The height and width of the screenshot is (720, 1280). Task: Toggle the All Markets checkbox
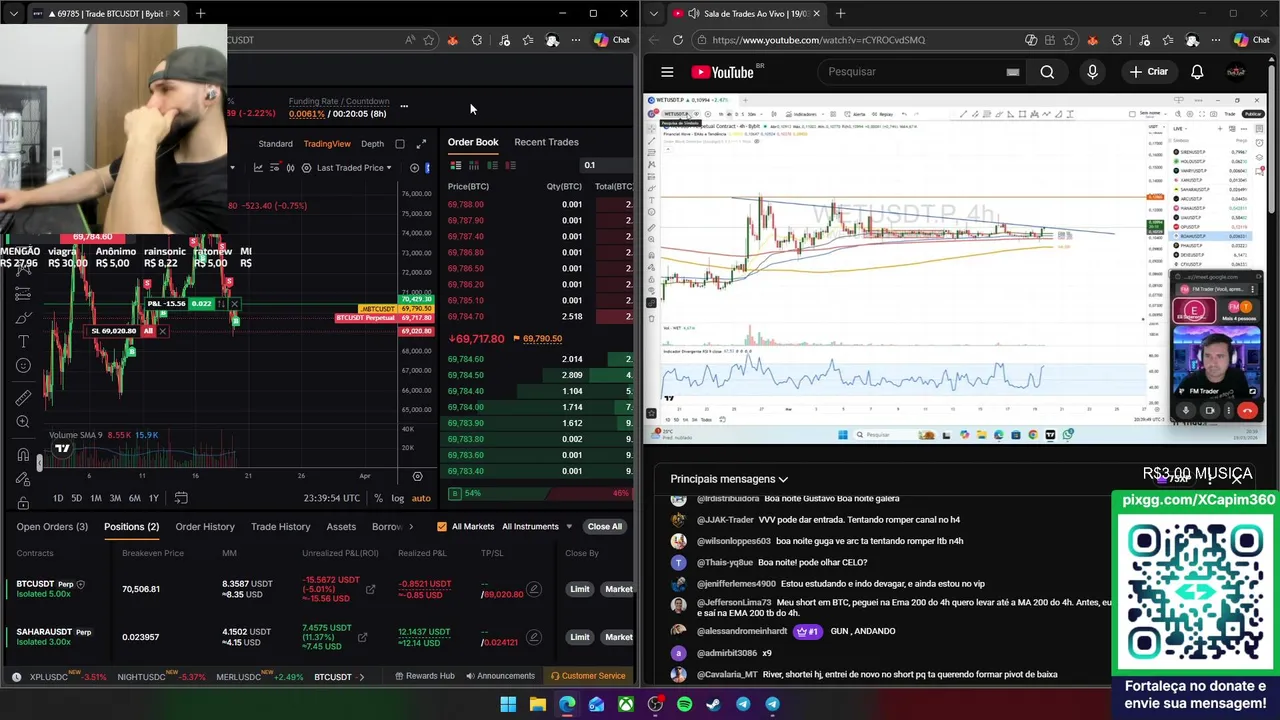pos(442,527)
